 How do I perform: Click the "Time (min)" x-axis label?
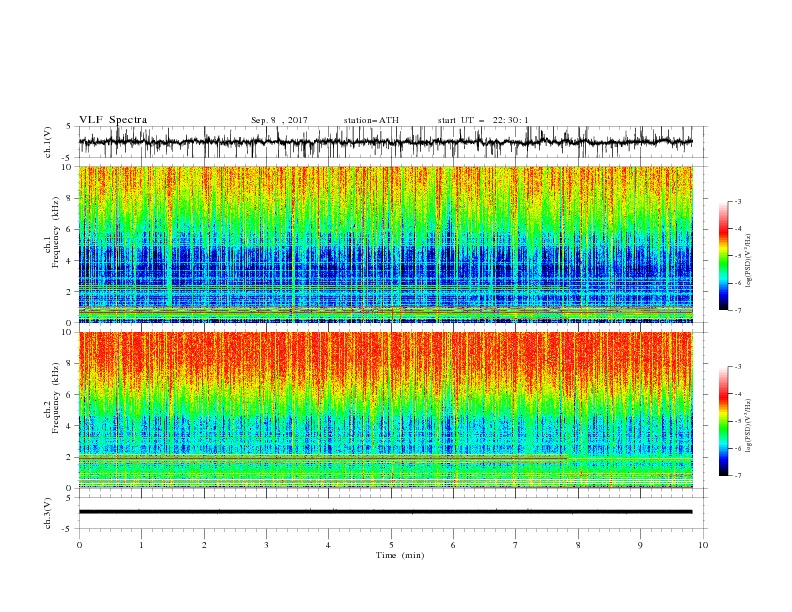(x=400, y=555)
